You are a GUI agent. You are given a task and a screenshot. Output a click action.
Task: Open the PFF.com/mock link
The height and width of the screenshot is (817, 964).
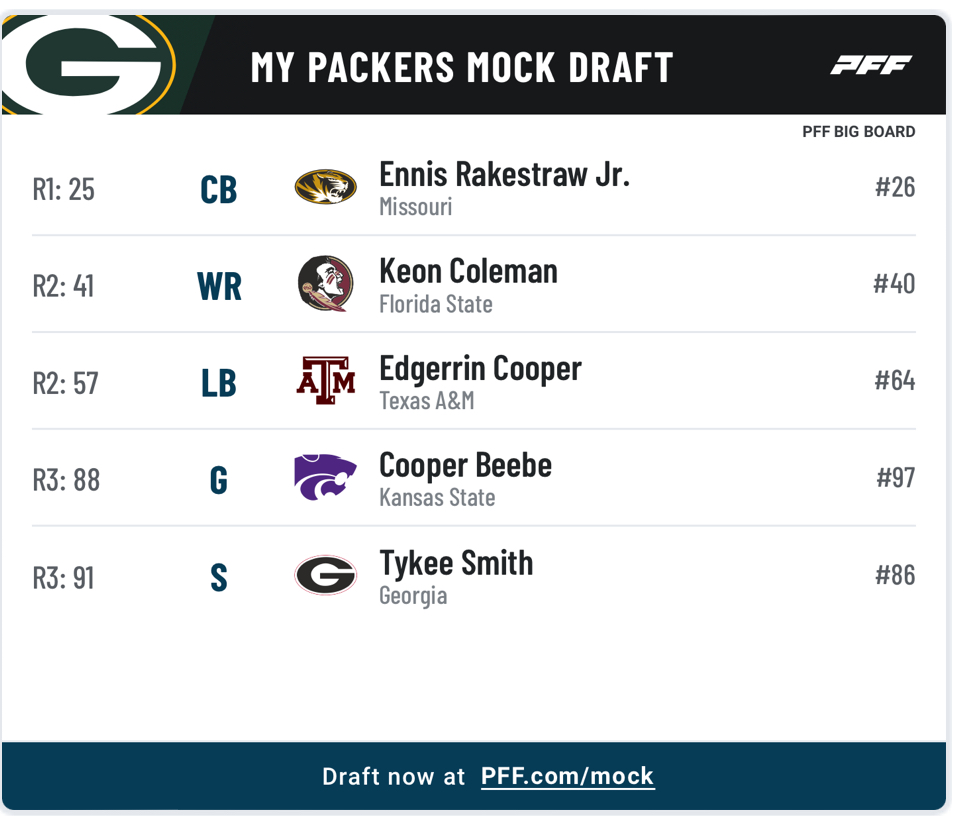[567, 776]
